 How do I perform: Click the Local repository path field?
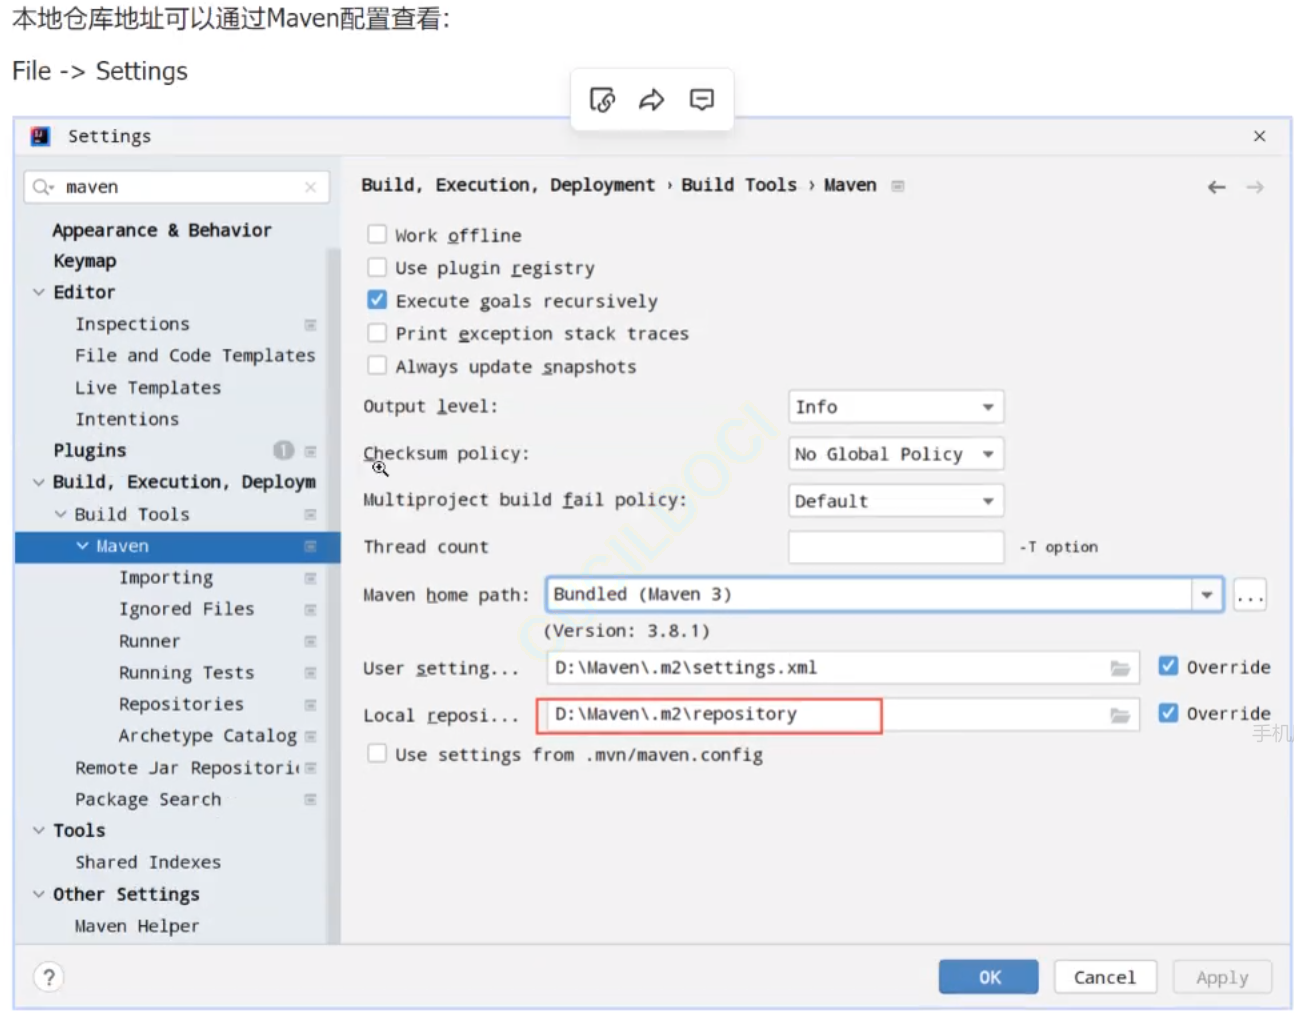[x=843, y=715]
